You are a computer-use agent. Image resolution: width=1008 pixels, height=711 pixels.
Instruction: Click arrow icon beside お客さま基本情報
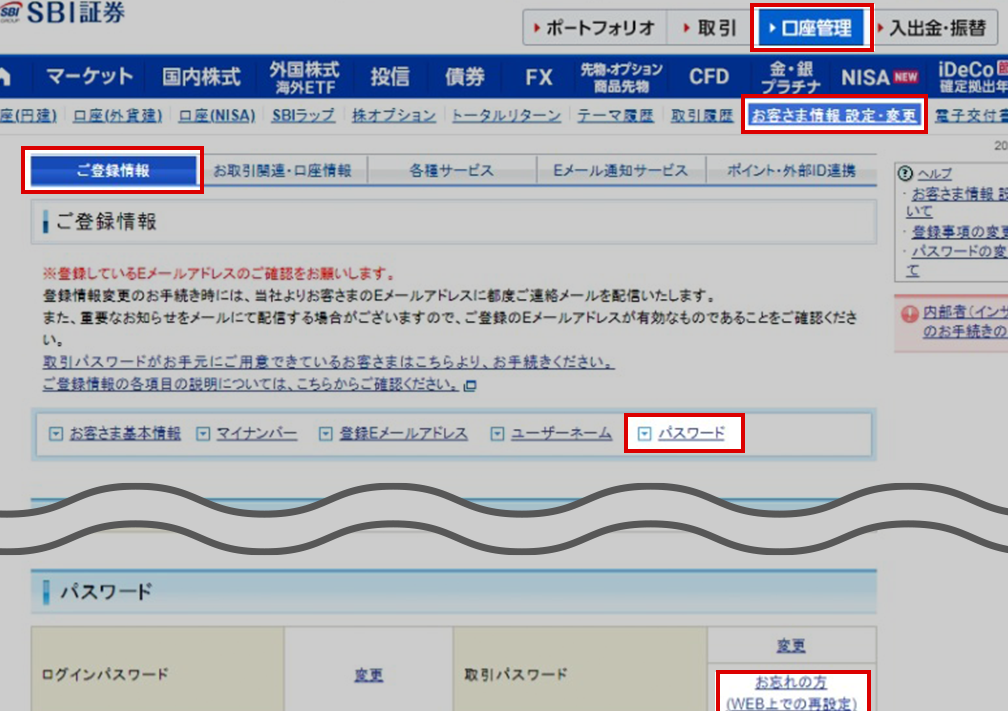56,434
